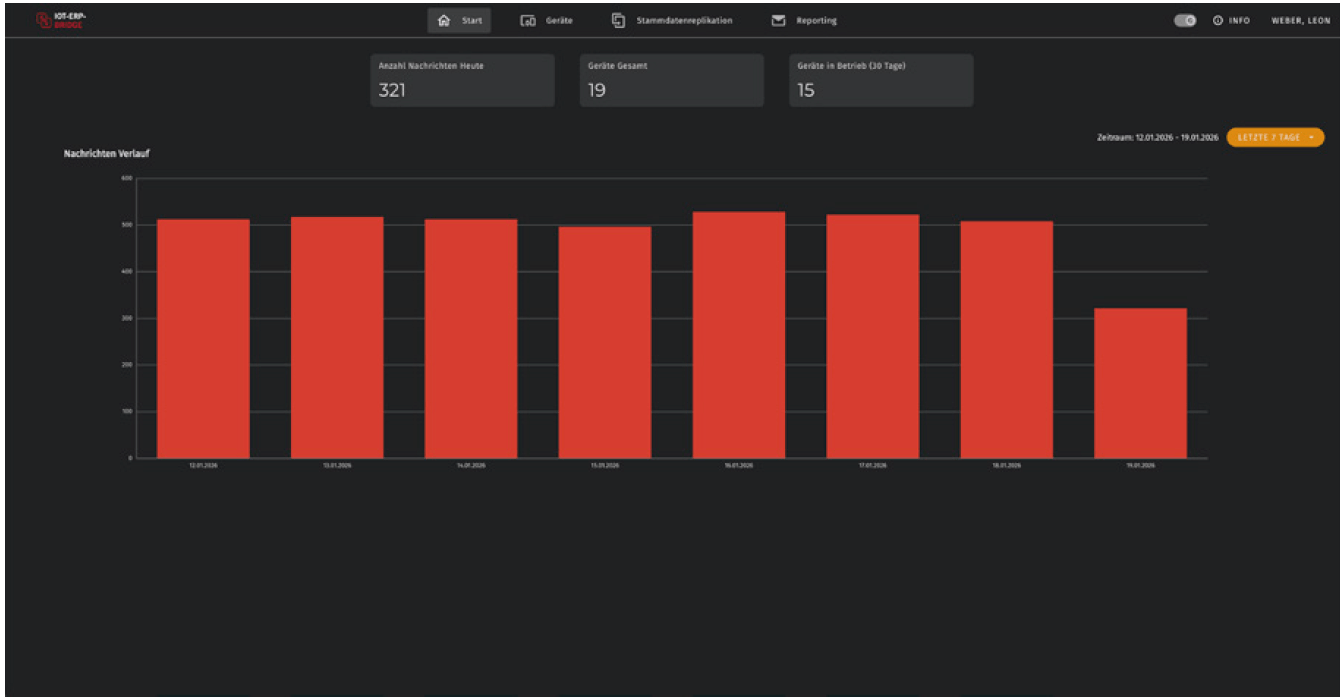
Task: Click the Anzahl Nachrichten Heute card
Action: point(462,81)
